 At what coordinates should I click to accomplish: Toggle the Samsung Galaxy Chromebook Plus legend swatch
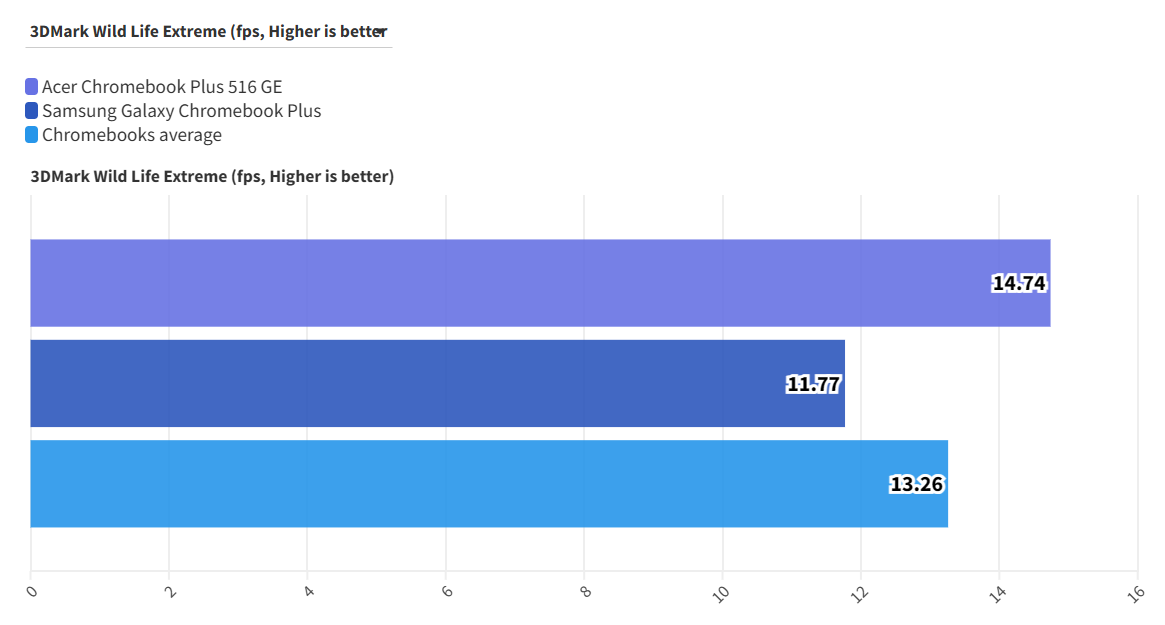click(x=32, y=111)
